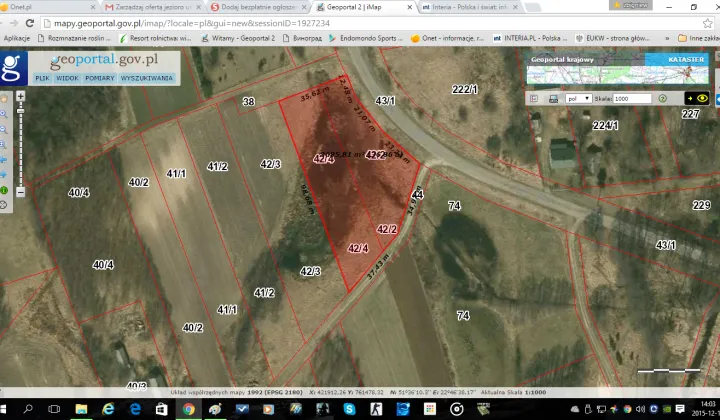This screenshot has height=420, width=720.
Task: Click the minus button on zoom slider
Action: point(20,192)
